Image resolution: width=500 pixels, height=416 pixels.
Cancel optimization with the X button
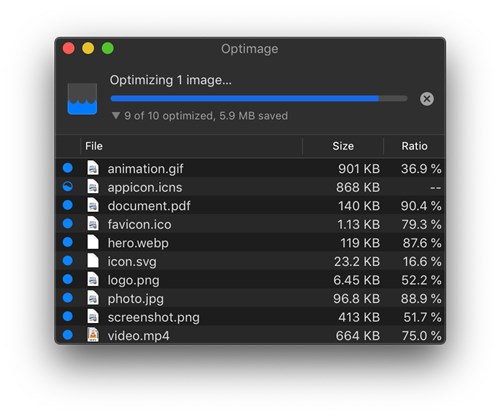pyautogui.click(x=427, y=99)
